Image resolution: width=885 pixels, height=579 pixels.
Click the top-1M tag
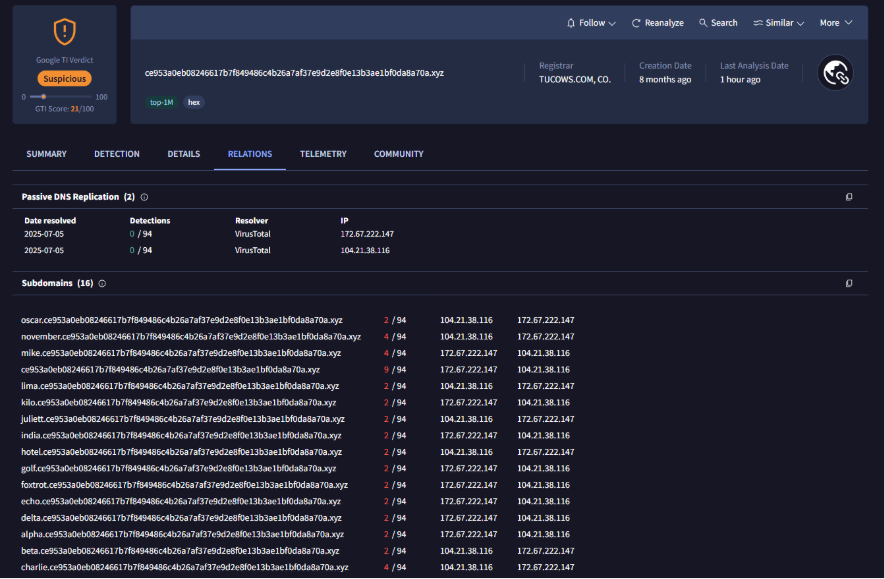161,102
